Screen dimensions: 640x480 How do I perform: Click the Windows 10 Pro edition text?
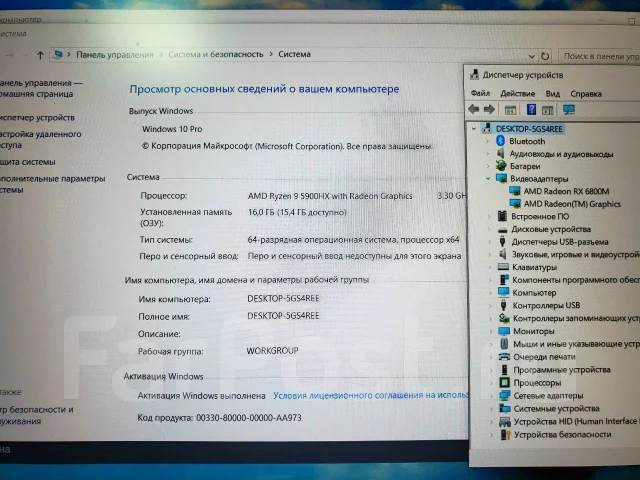coord(172,129)
